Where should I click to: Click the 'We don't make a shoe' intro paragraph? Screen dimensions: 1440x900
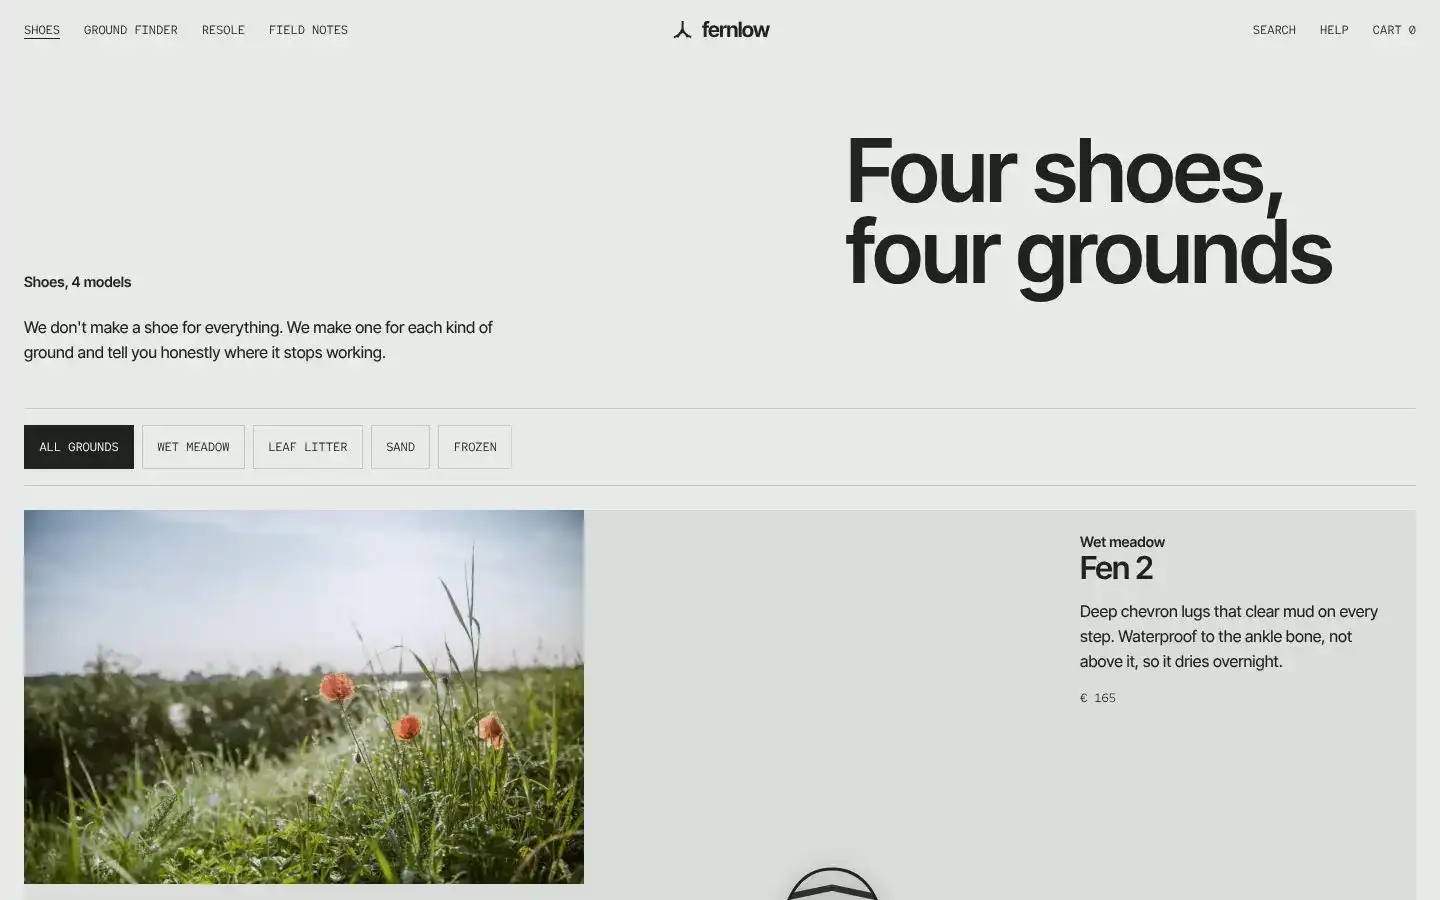tap(258, 340)
